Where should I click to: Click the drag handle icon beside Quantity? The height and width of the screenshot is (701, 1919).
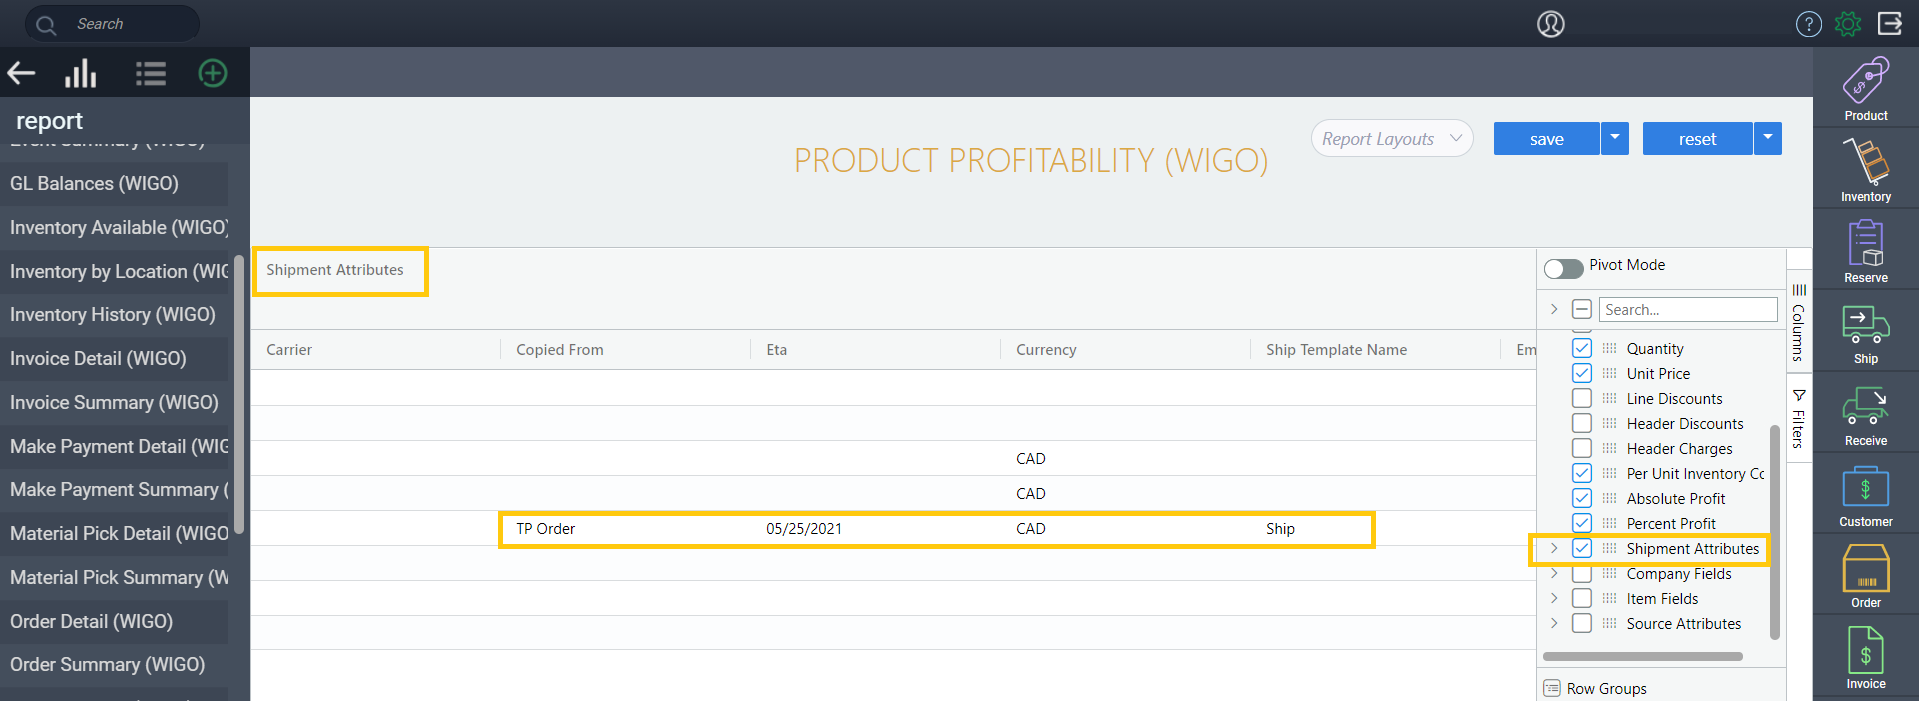click(1609, 348)
